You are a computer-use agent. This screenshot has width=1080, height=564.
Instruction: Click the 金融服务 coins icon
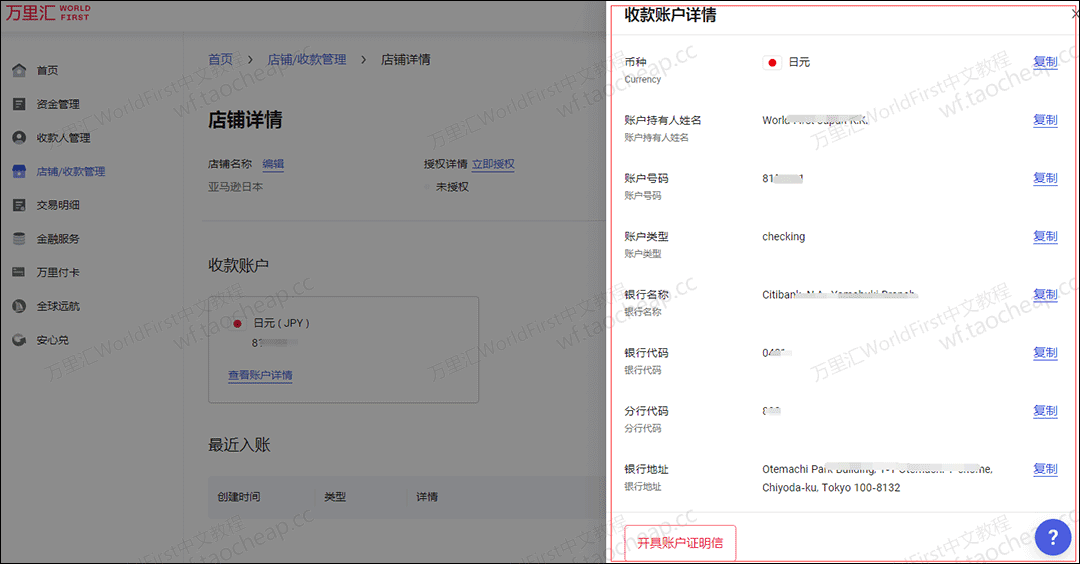pos(19,239)
